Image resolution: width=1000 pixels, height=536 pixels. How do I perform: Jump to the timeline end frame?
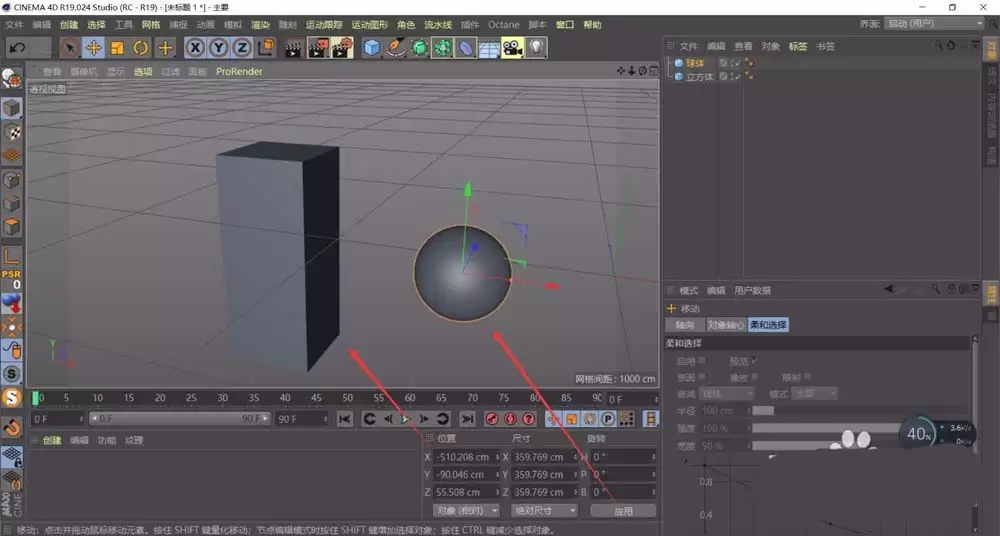click(467, 419)
